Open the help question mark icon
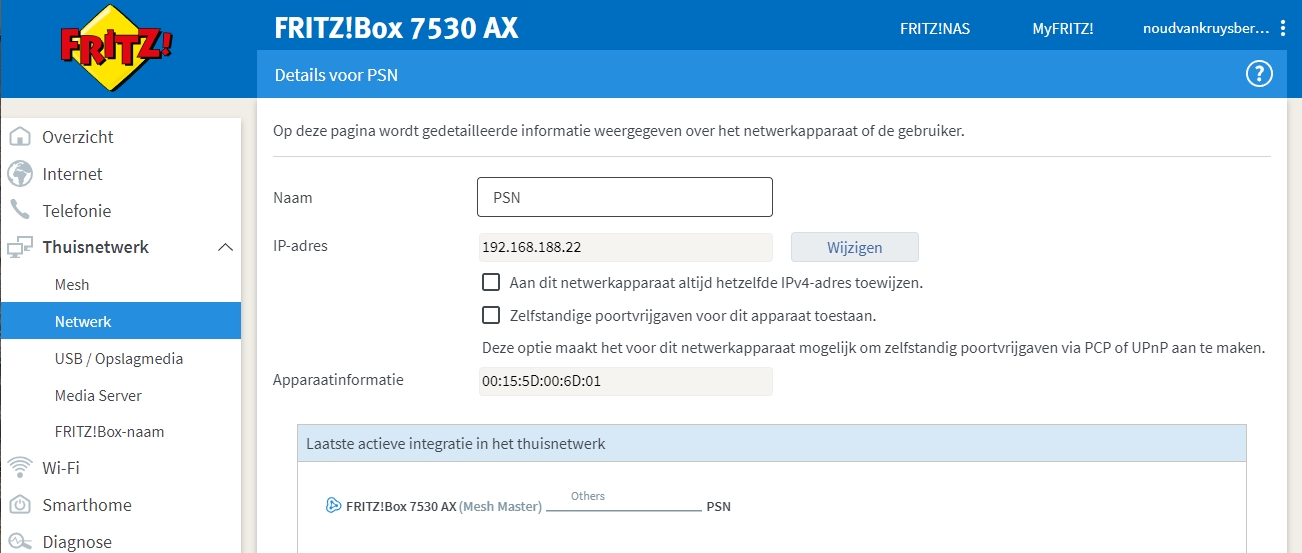 (1258, 74)
